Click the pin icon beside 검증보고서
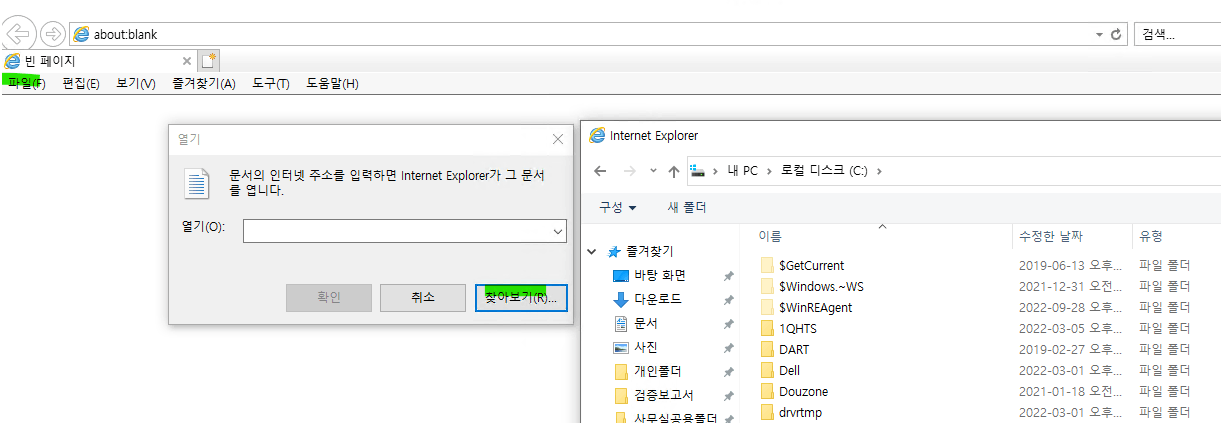1221x423 pixels. tap(729, 396)
